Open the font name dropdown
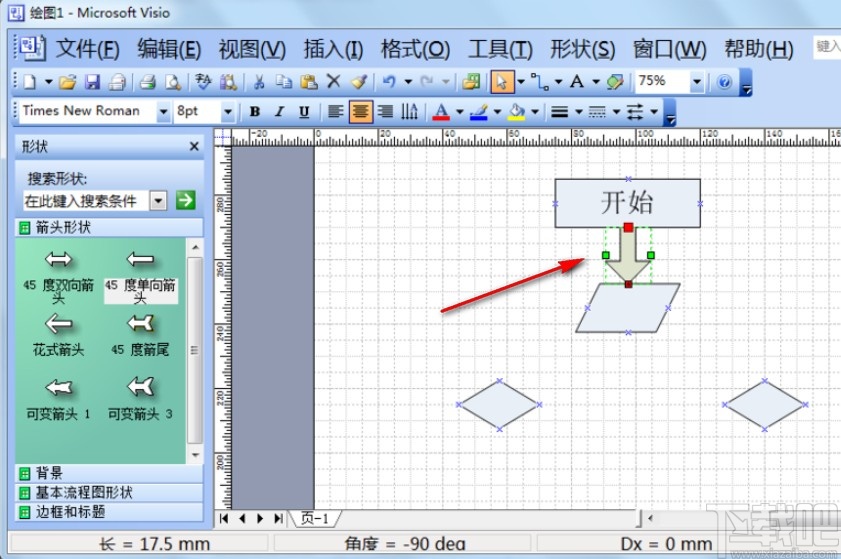Screen dimensions: 841x559 pos(163,112)
